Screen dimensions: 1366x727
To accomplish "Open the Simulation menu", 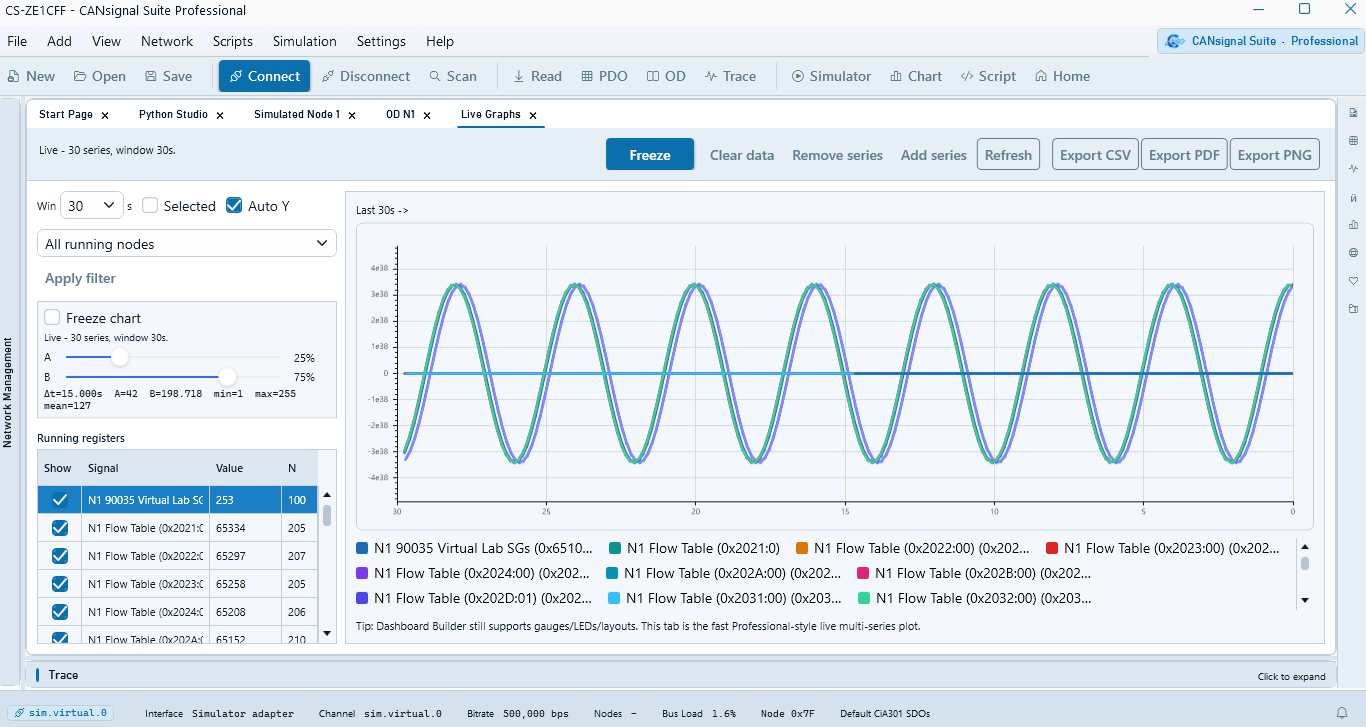I will pyautogui.click(x=305, y=41).
